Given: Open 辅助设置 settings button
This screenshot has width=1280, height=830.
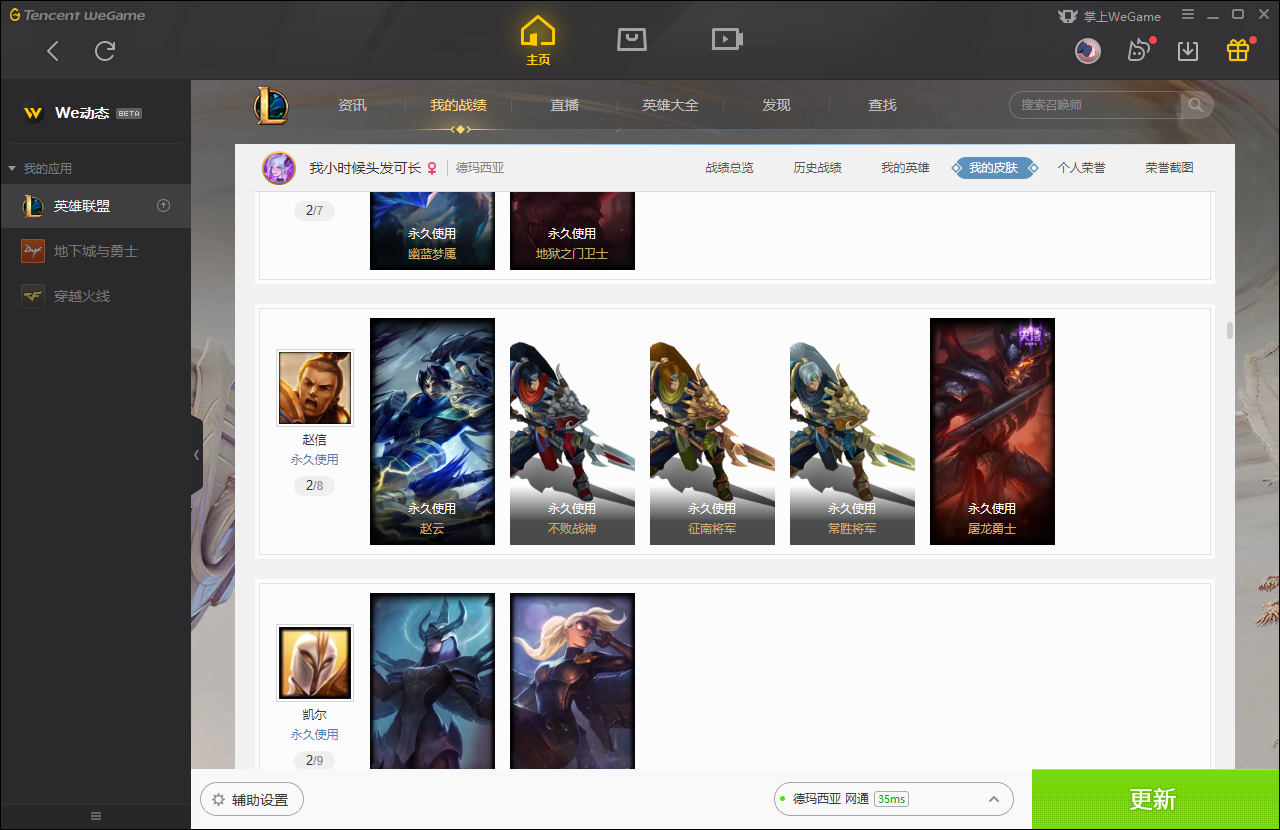Looking at the screenshot, I should point(251,799).
